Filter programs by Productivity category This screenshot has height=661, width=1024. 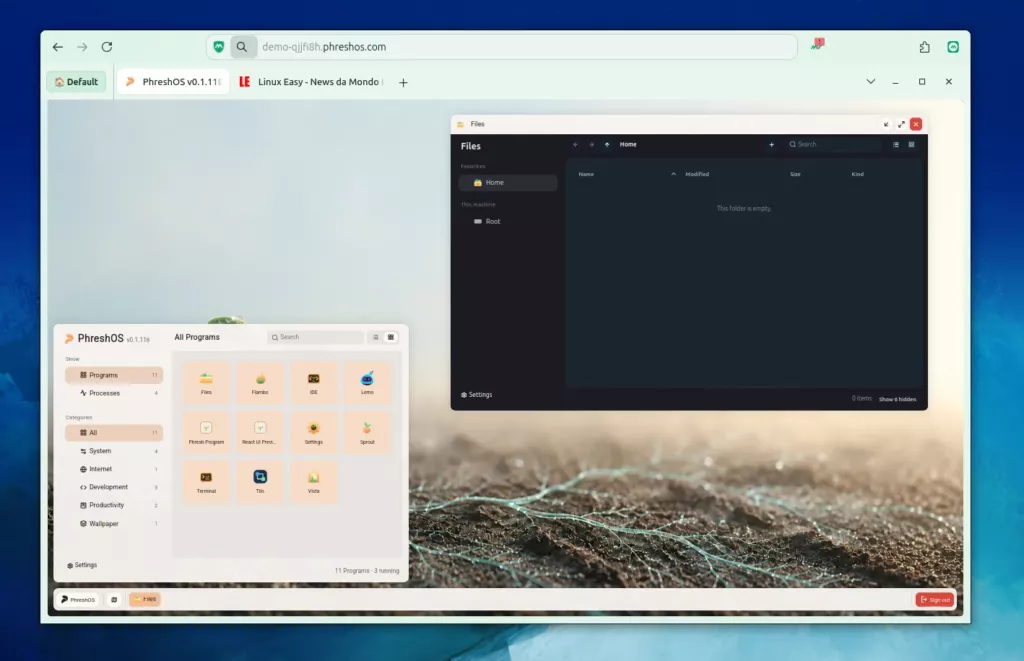tap(114, 505)
